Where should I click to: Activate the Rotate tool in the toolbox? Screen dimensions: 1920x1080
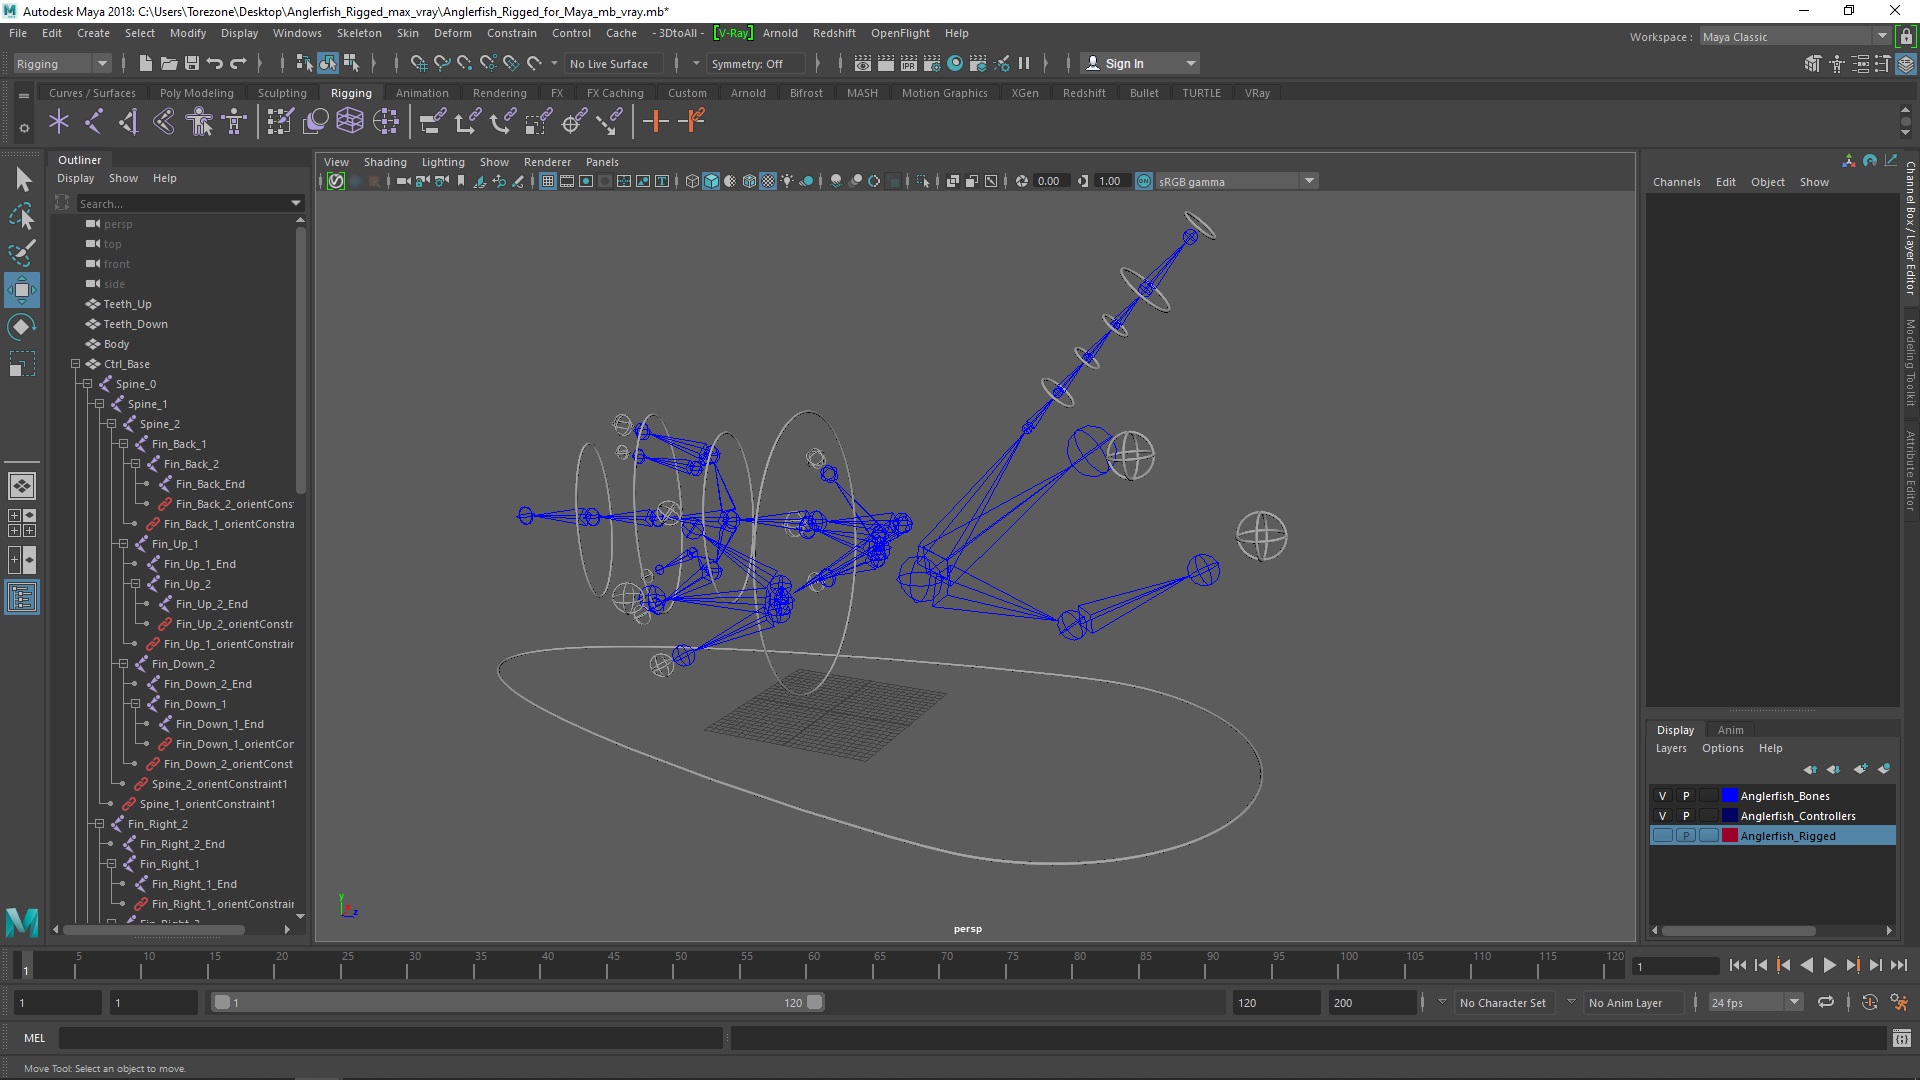(x=22, y=327)
